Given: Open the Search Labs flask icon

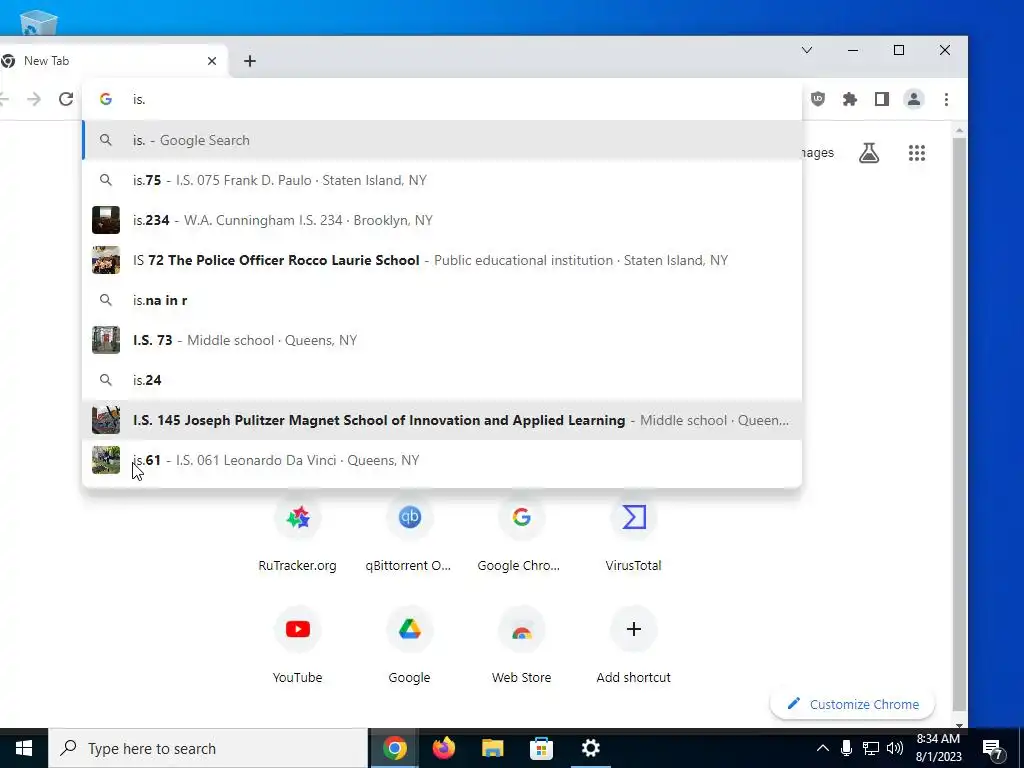Looking at the screenshot, I should click(869, 153).
